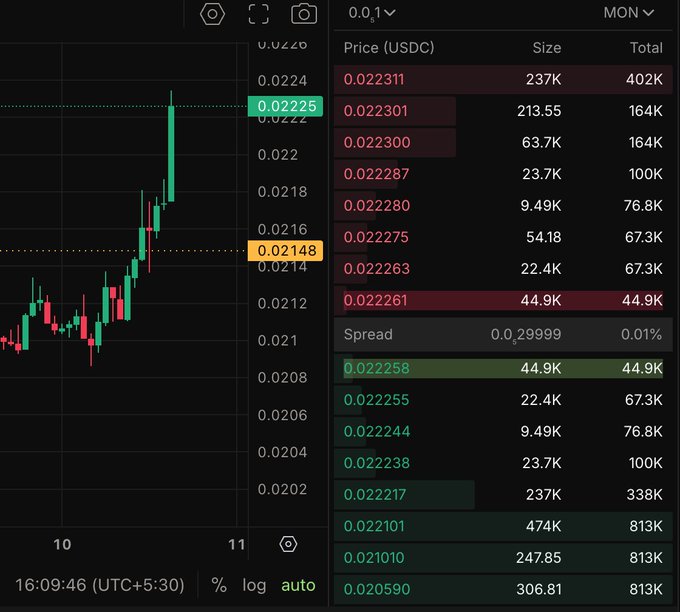Toggle percent scale mode
Viewport: 680px width, 612px height.
click(219, 585)
